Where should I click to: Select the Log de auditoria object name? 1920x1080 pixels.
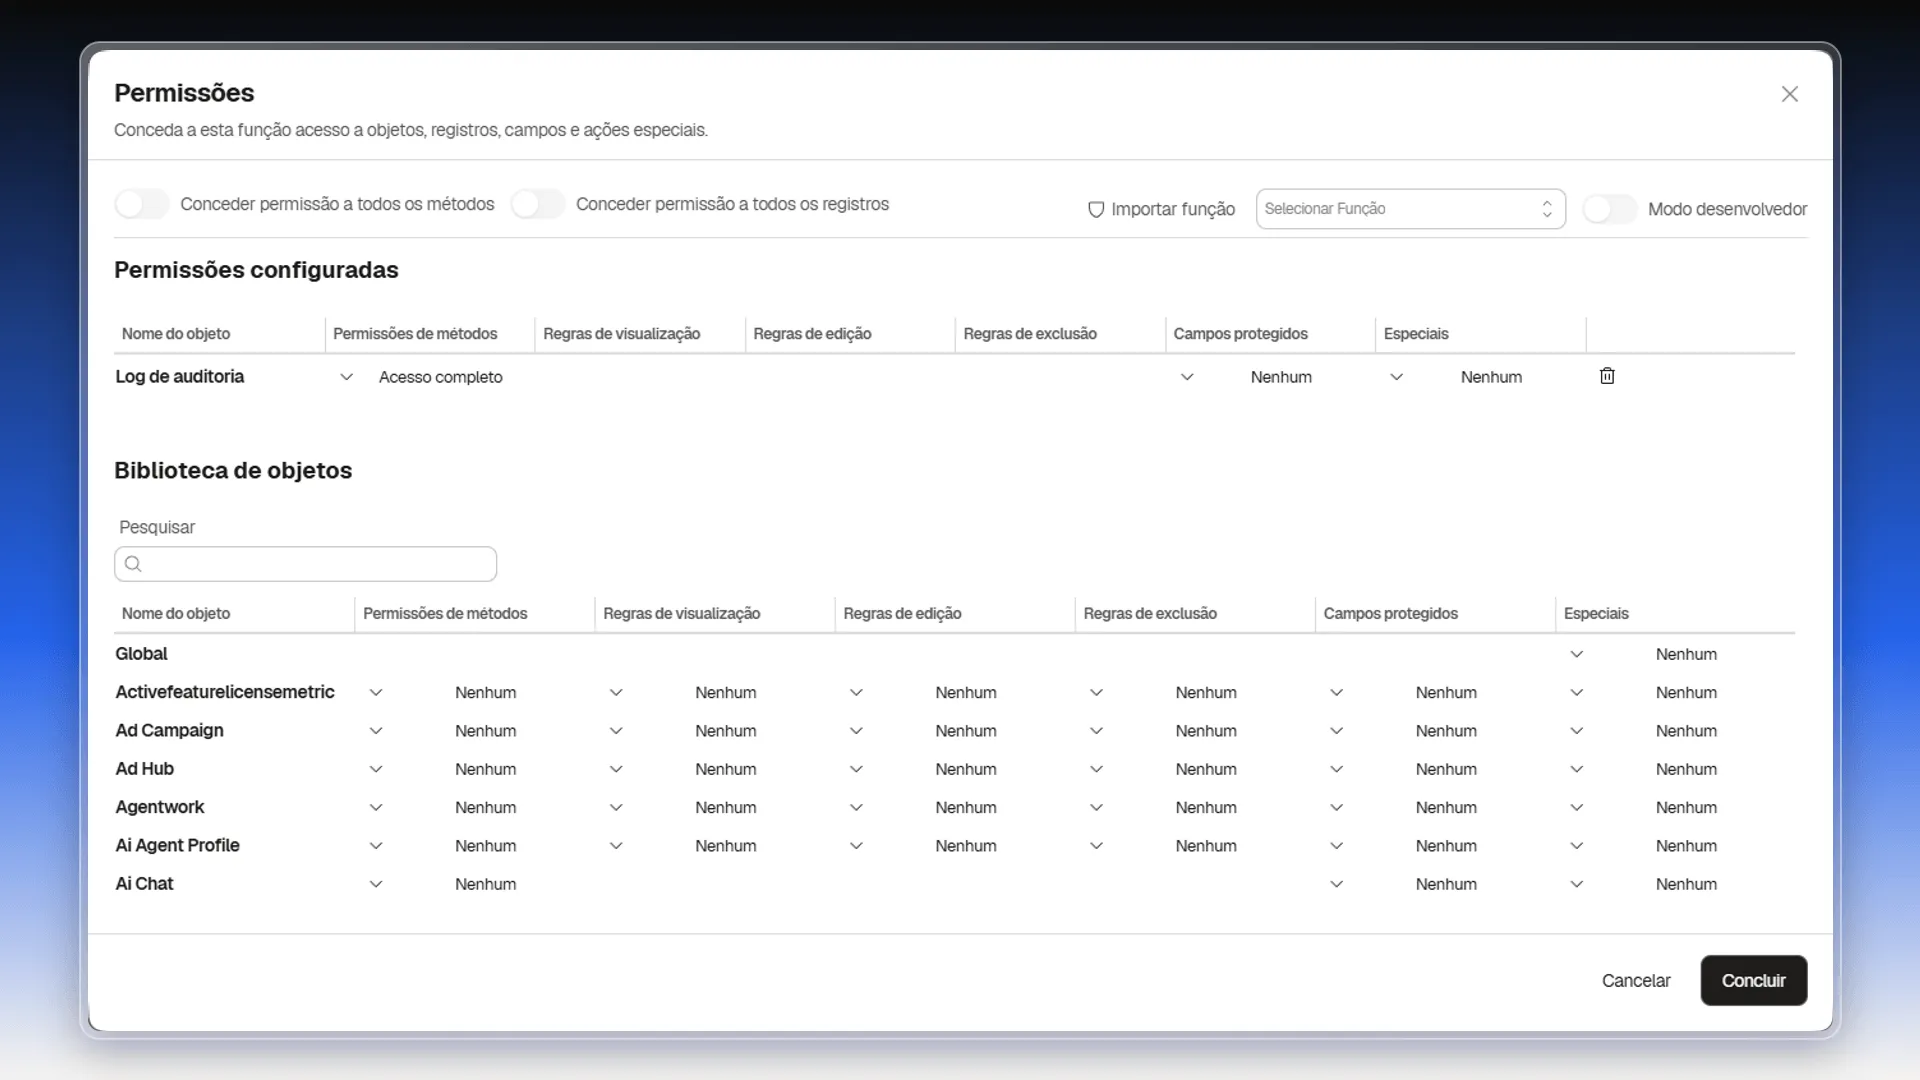click(x=179, y=376)
